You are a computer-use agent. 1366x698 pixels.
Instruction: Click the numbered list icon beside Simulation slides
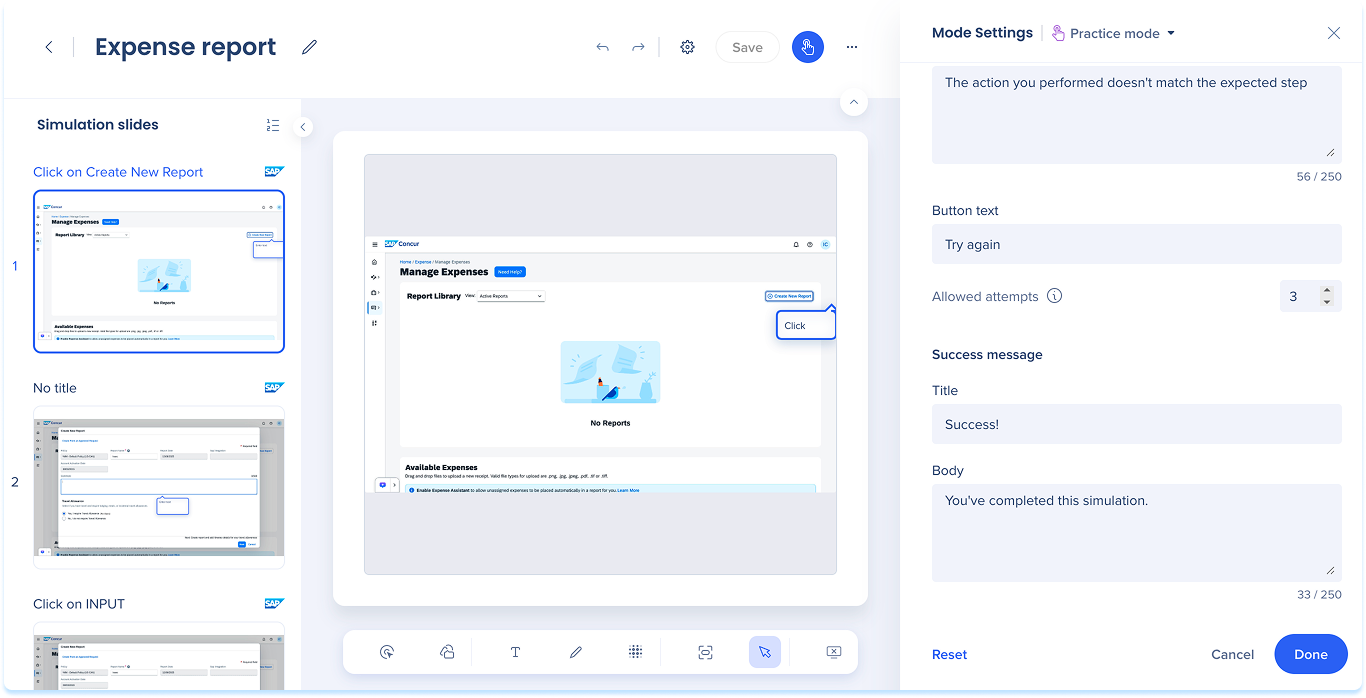pyautogui.click(x=273, y=125)
